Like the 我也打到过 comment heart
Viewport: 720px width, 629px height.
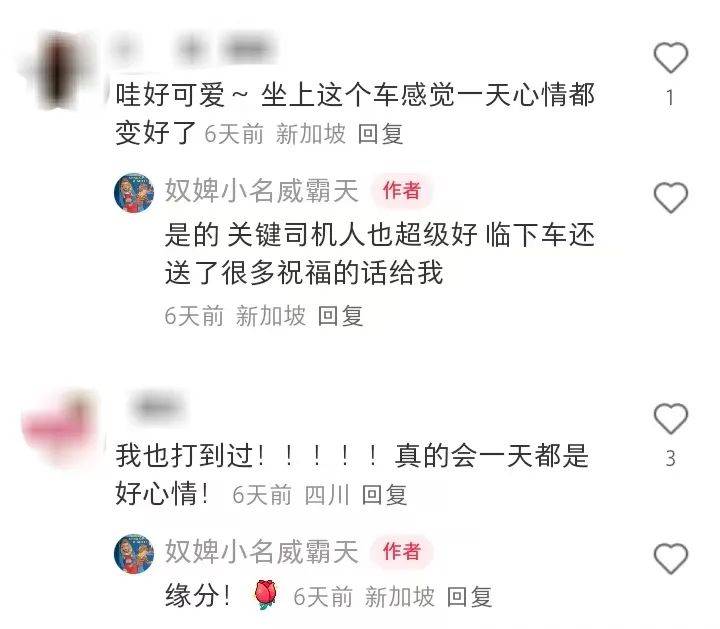(670, 419)
